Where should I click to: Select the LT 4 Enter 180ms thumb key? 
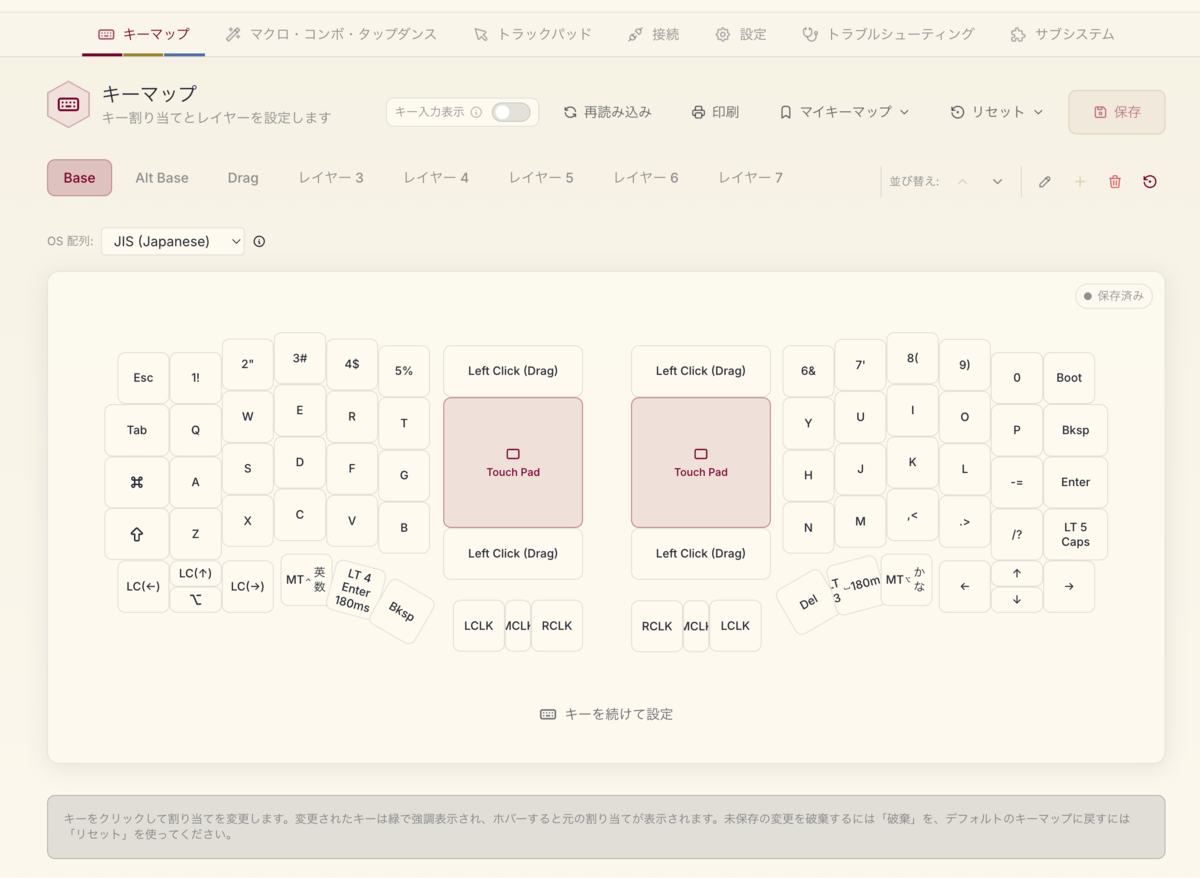click(357, 591)
